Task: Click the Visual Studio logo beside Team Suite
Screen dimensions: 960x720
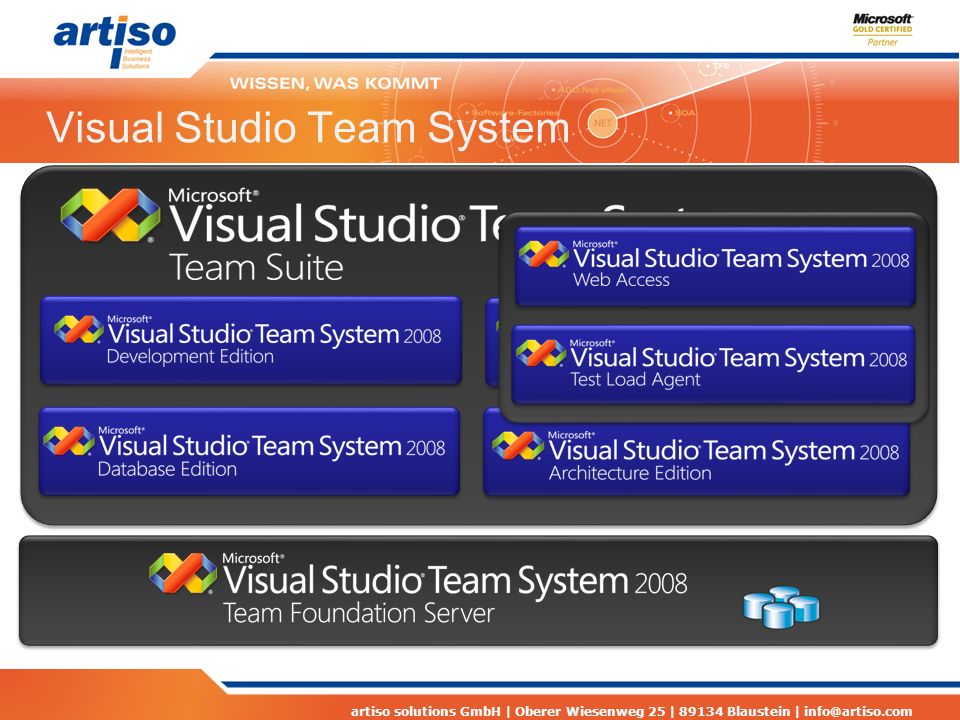Action: coord(110,215)
